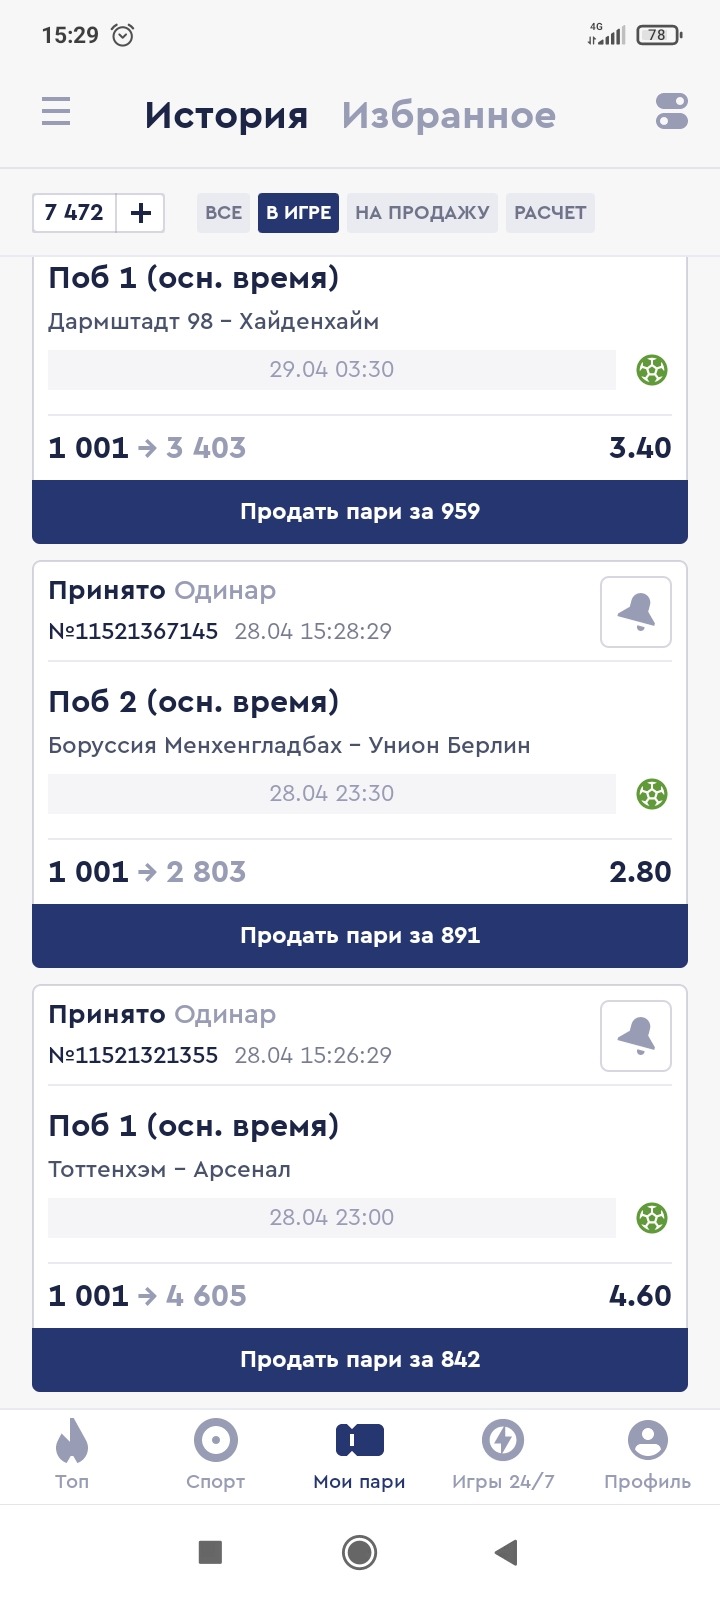The image size is (720, 1600).
Task: Open the hamburger menu
Action: [56, 111]
